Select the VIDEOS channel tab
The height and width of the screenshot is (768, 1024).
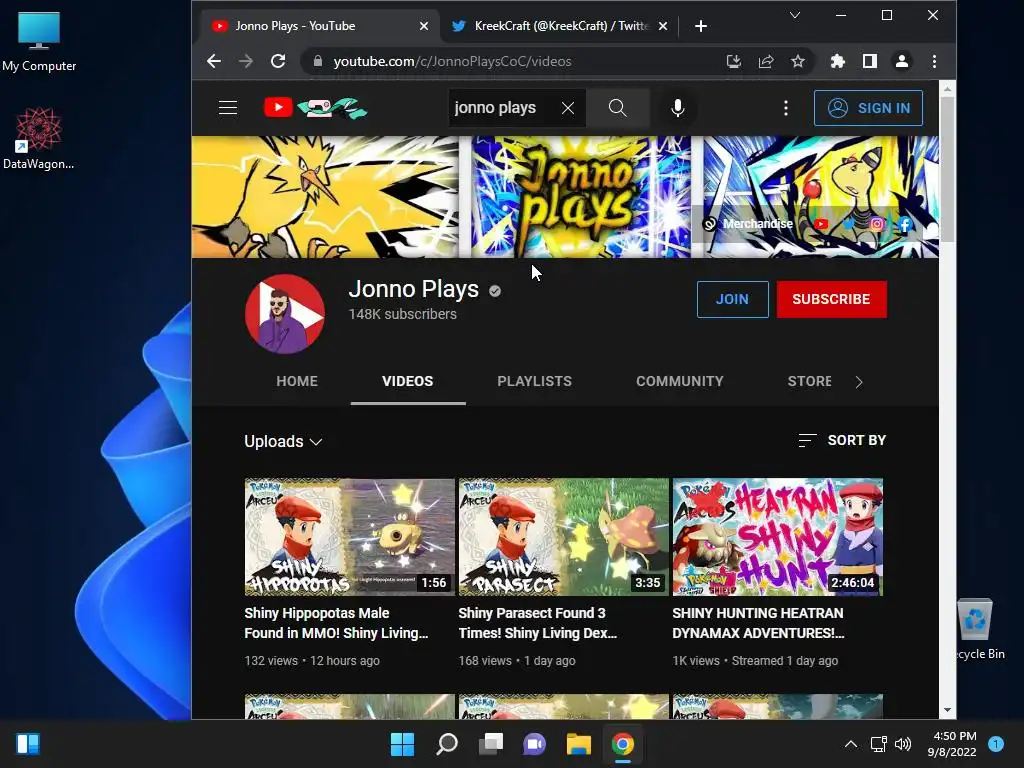tap(408, 381)
